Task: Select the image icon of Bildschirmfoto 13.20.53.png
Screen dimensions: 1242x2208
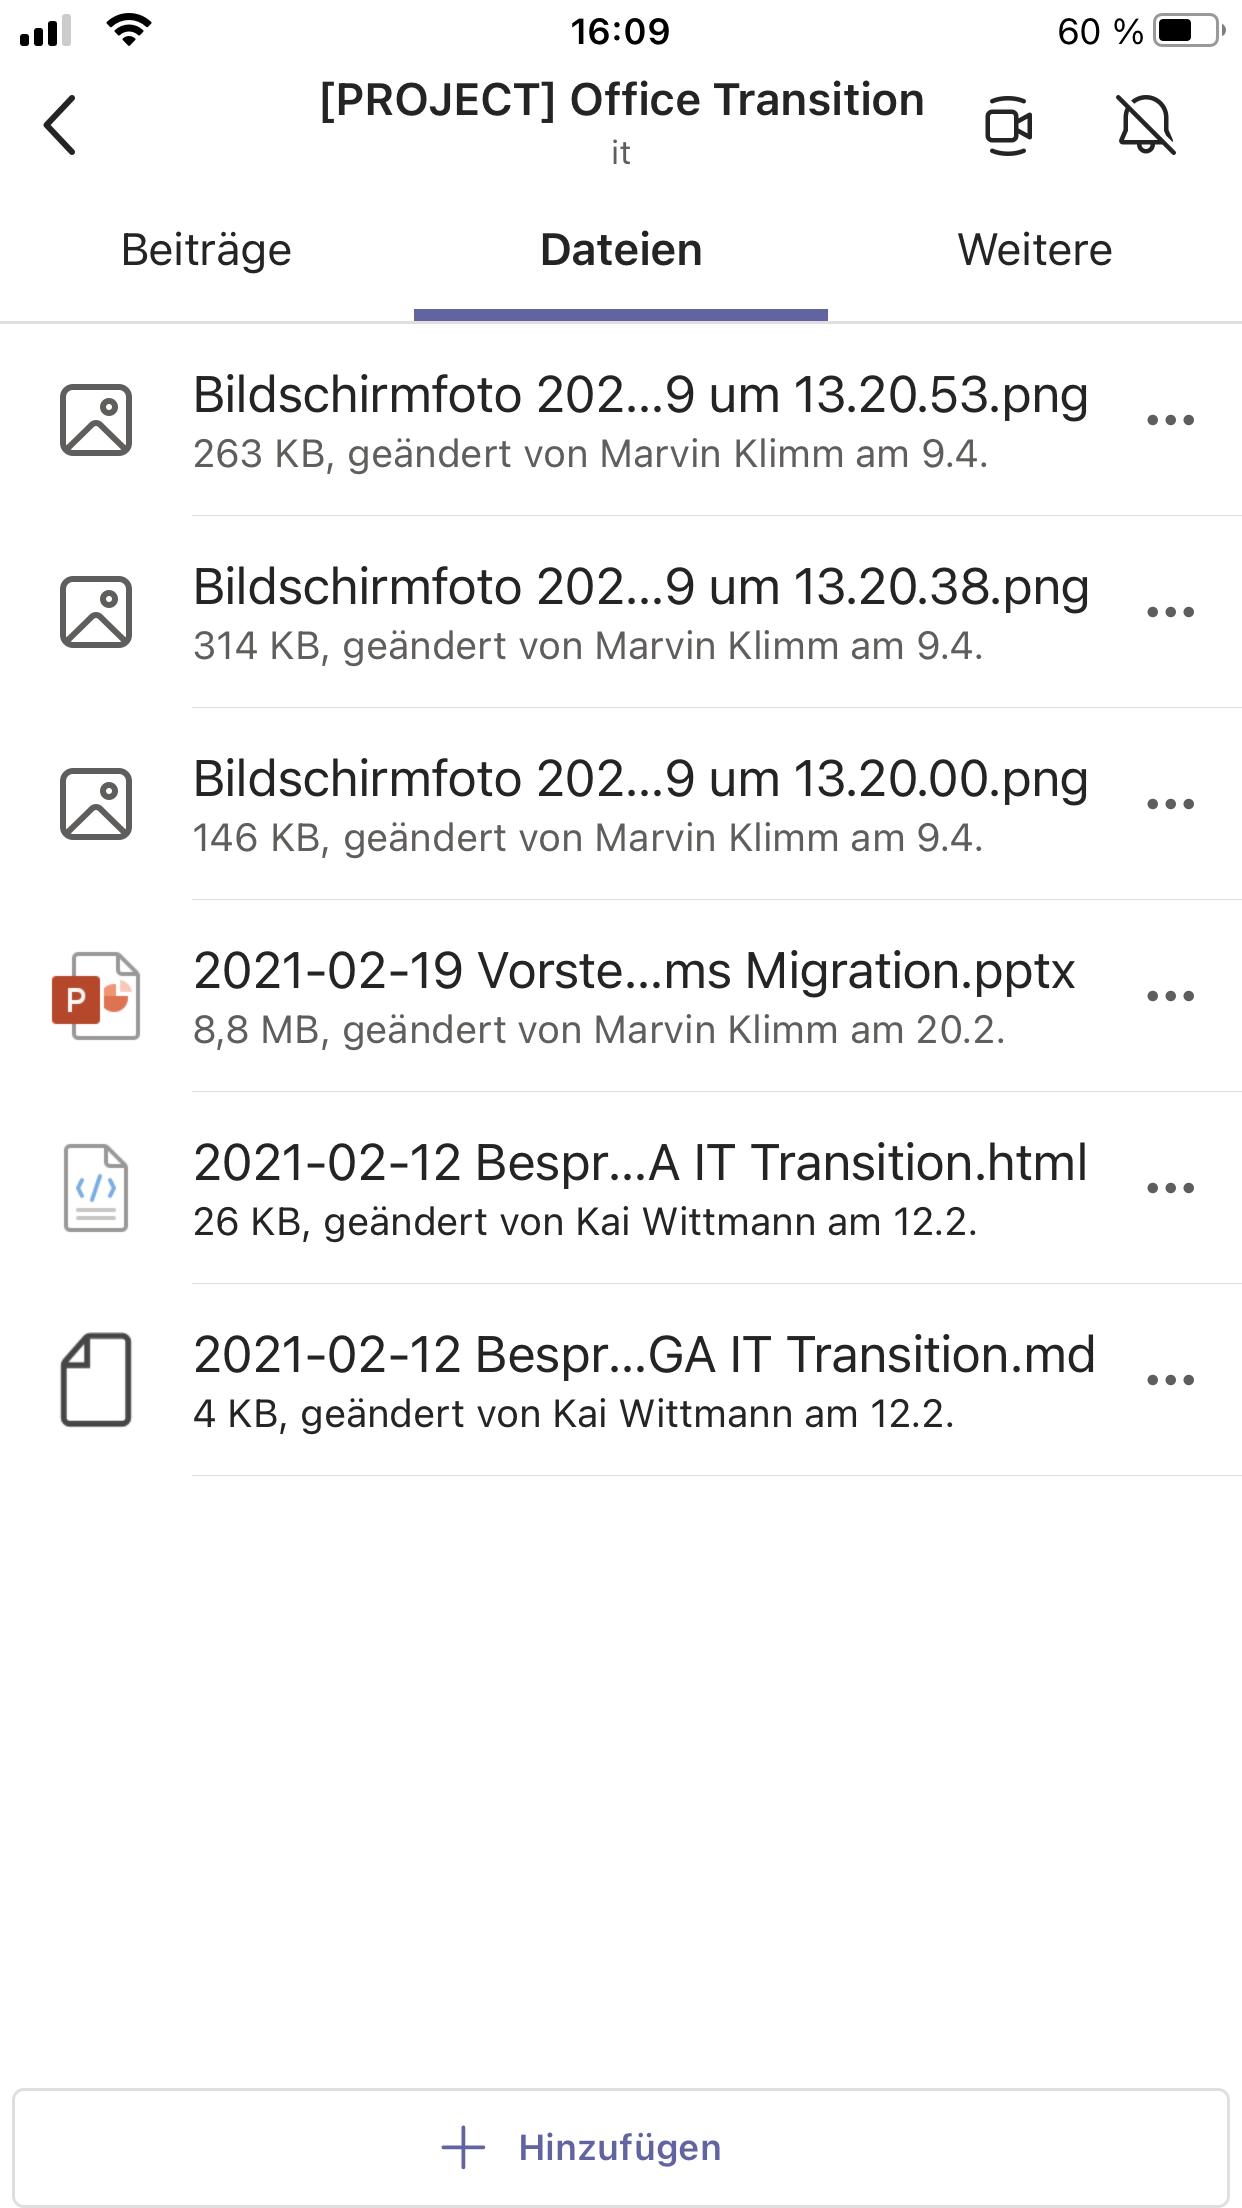Action: [x=97, y=419]
